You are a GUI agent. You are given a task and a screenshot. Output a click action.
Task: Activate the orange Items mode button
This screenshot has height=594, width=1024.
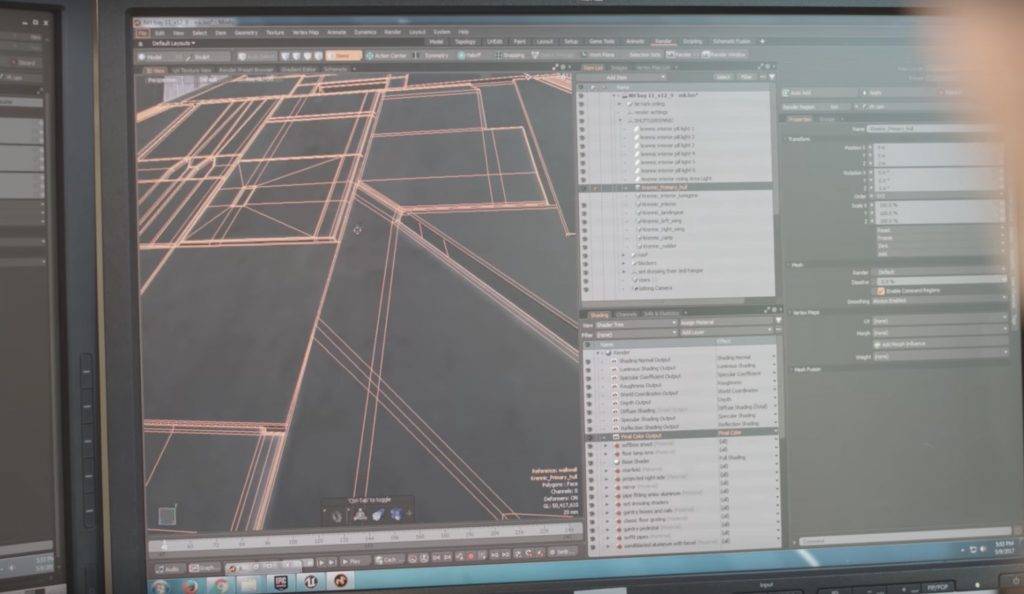click(343, 56)
